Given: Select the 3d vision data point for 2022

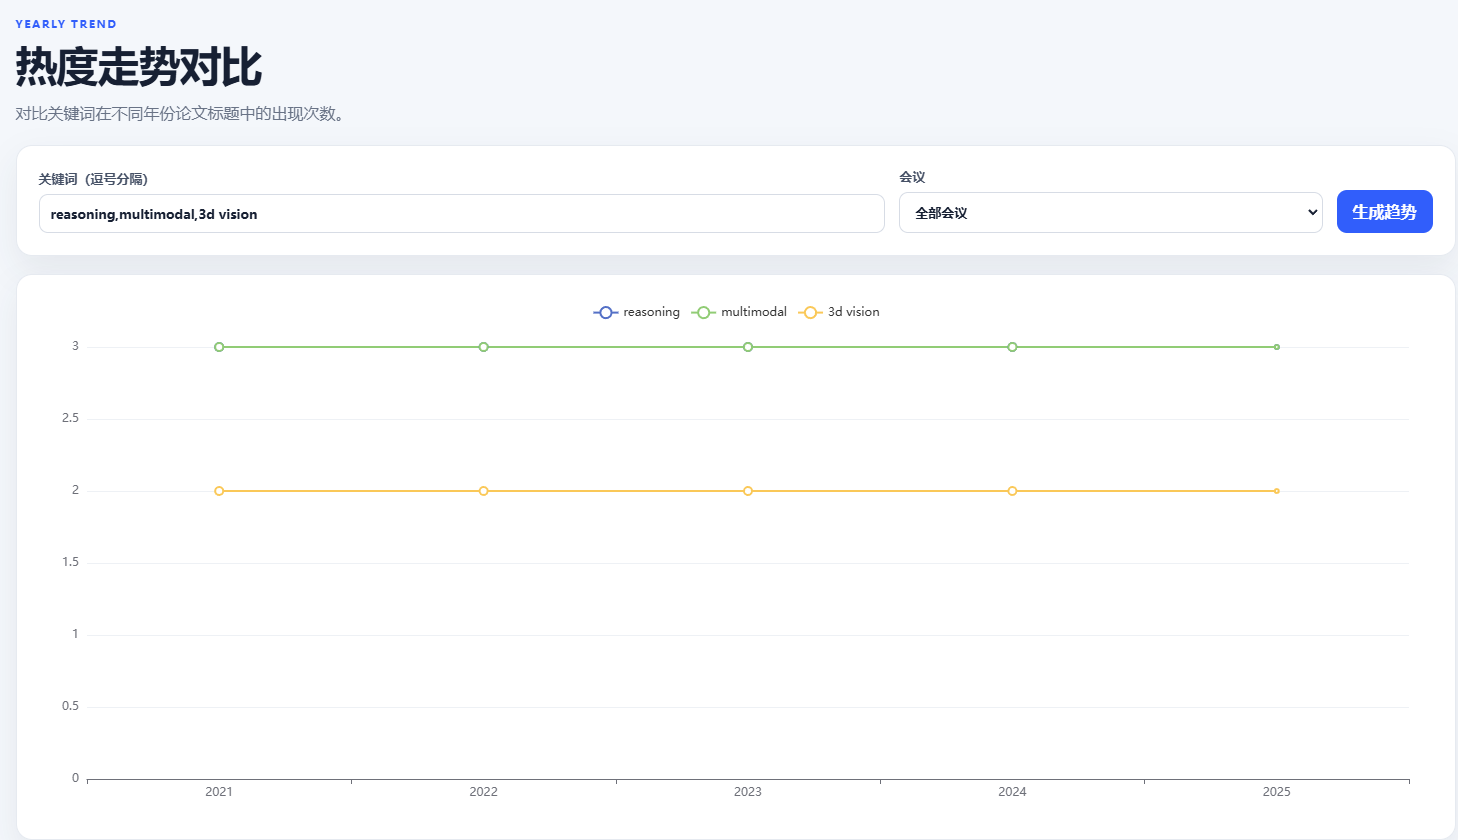Looking at the screenshot, I should (483, 491).
